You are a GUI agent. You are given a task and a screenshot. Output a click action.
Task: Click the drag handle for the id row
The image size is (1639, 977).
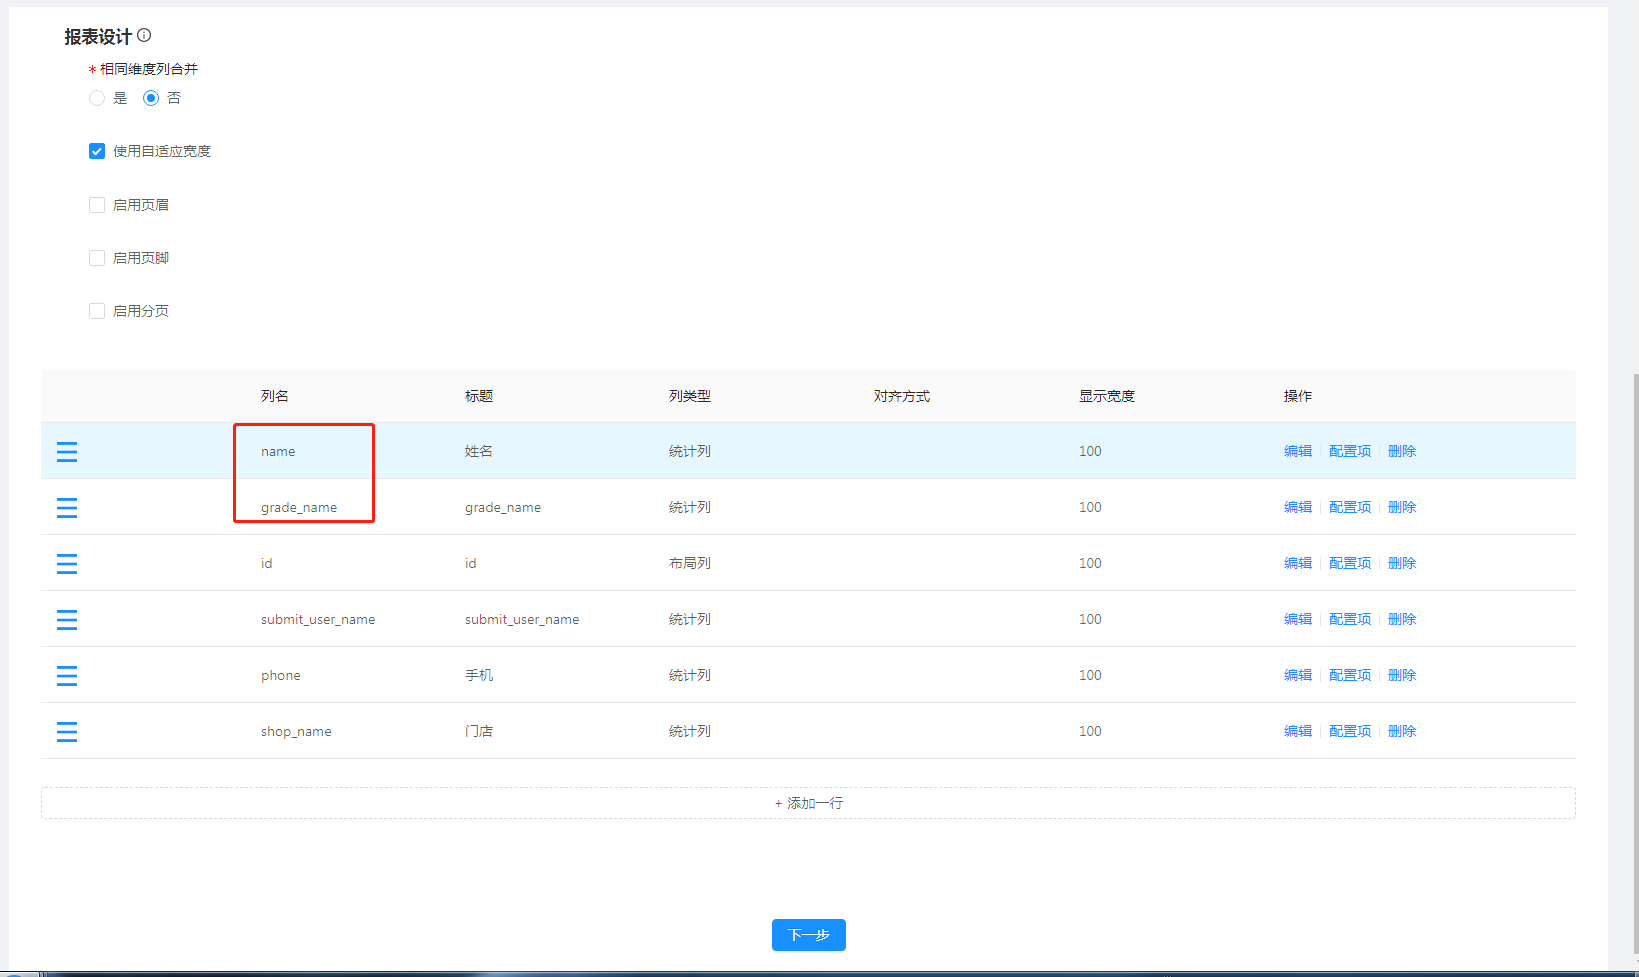[x=67, y=564]
